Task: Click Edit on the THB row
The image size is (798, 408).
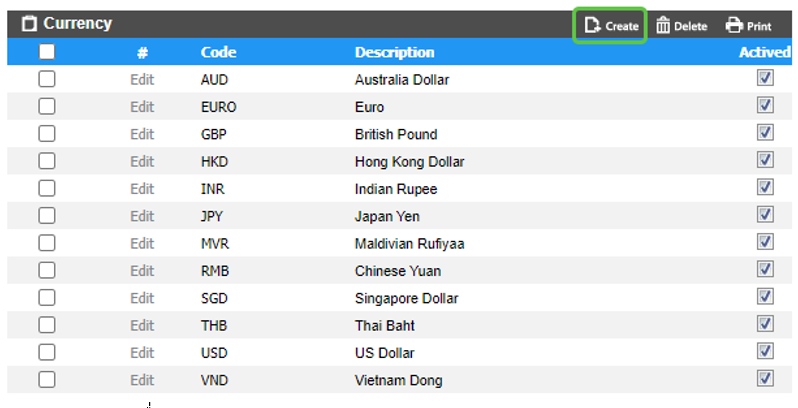Action: 142,325
